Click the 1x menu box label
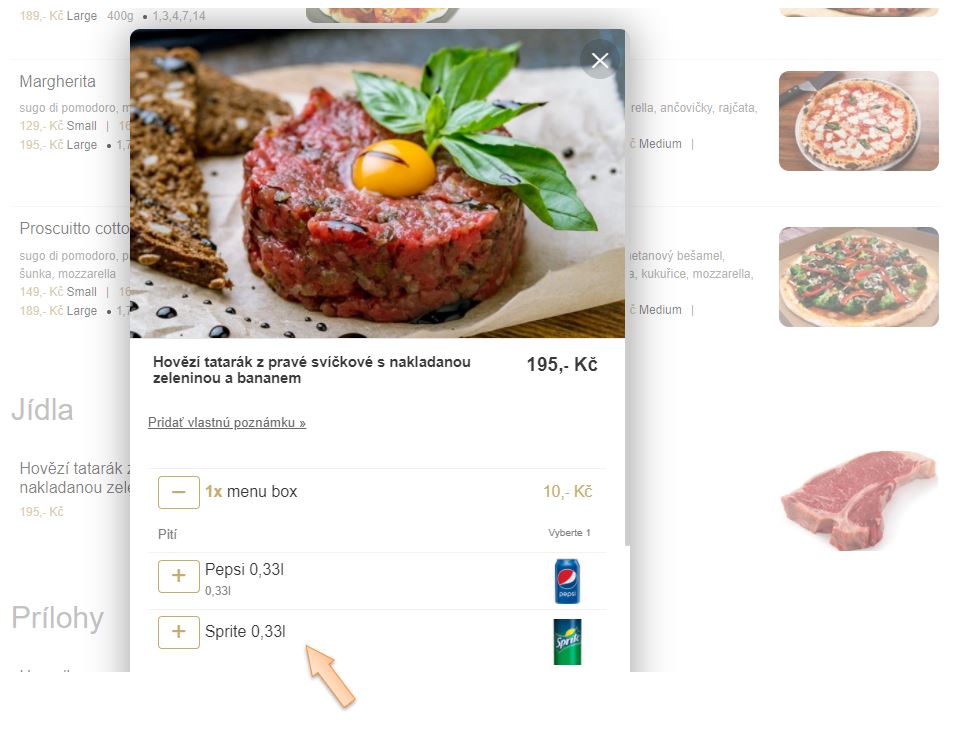 [x=251, y=492]
